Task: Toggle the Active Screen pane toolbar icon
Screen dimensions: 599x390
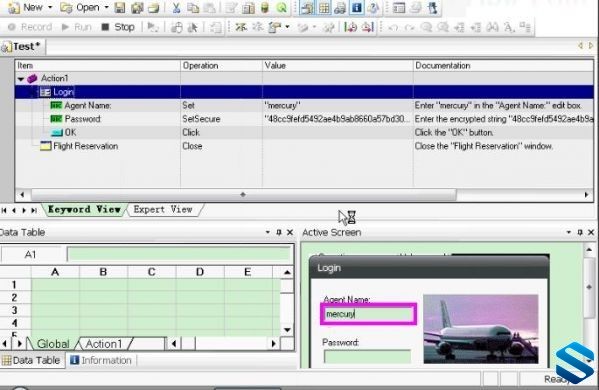Action: point(307,8)
